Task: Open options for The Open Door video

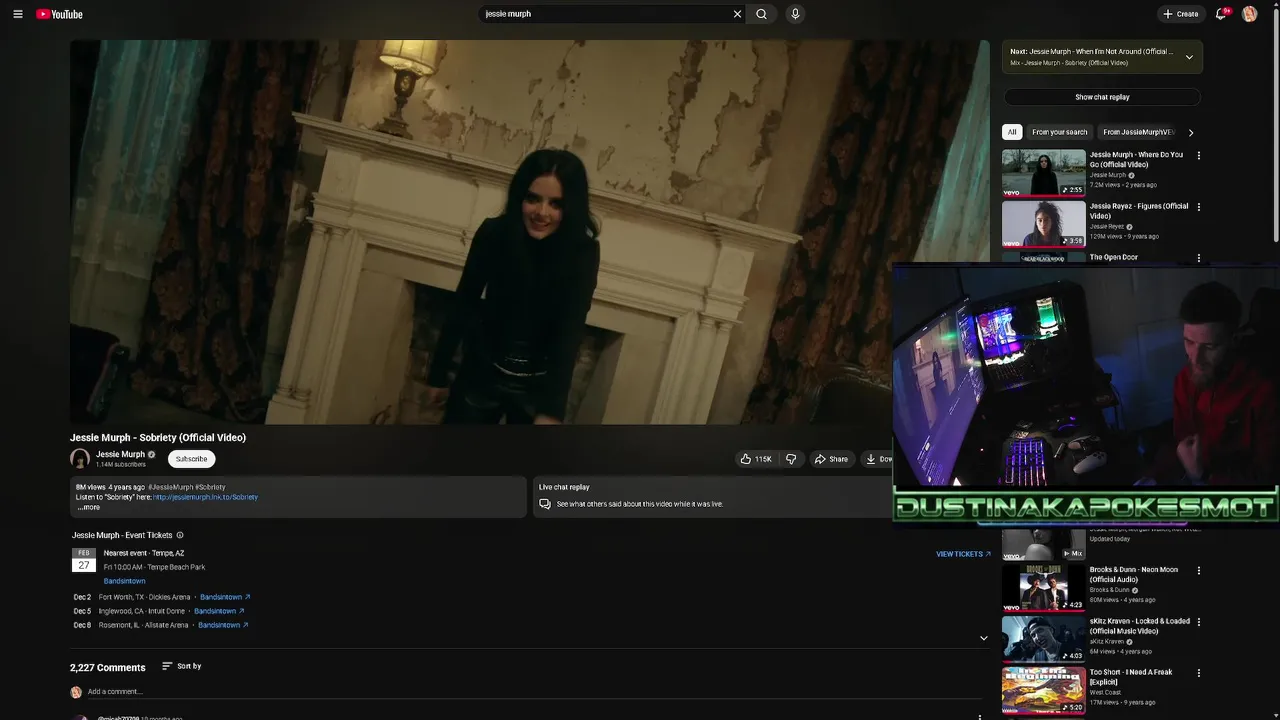Action: (1199, 258)
